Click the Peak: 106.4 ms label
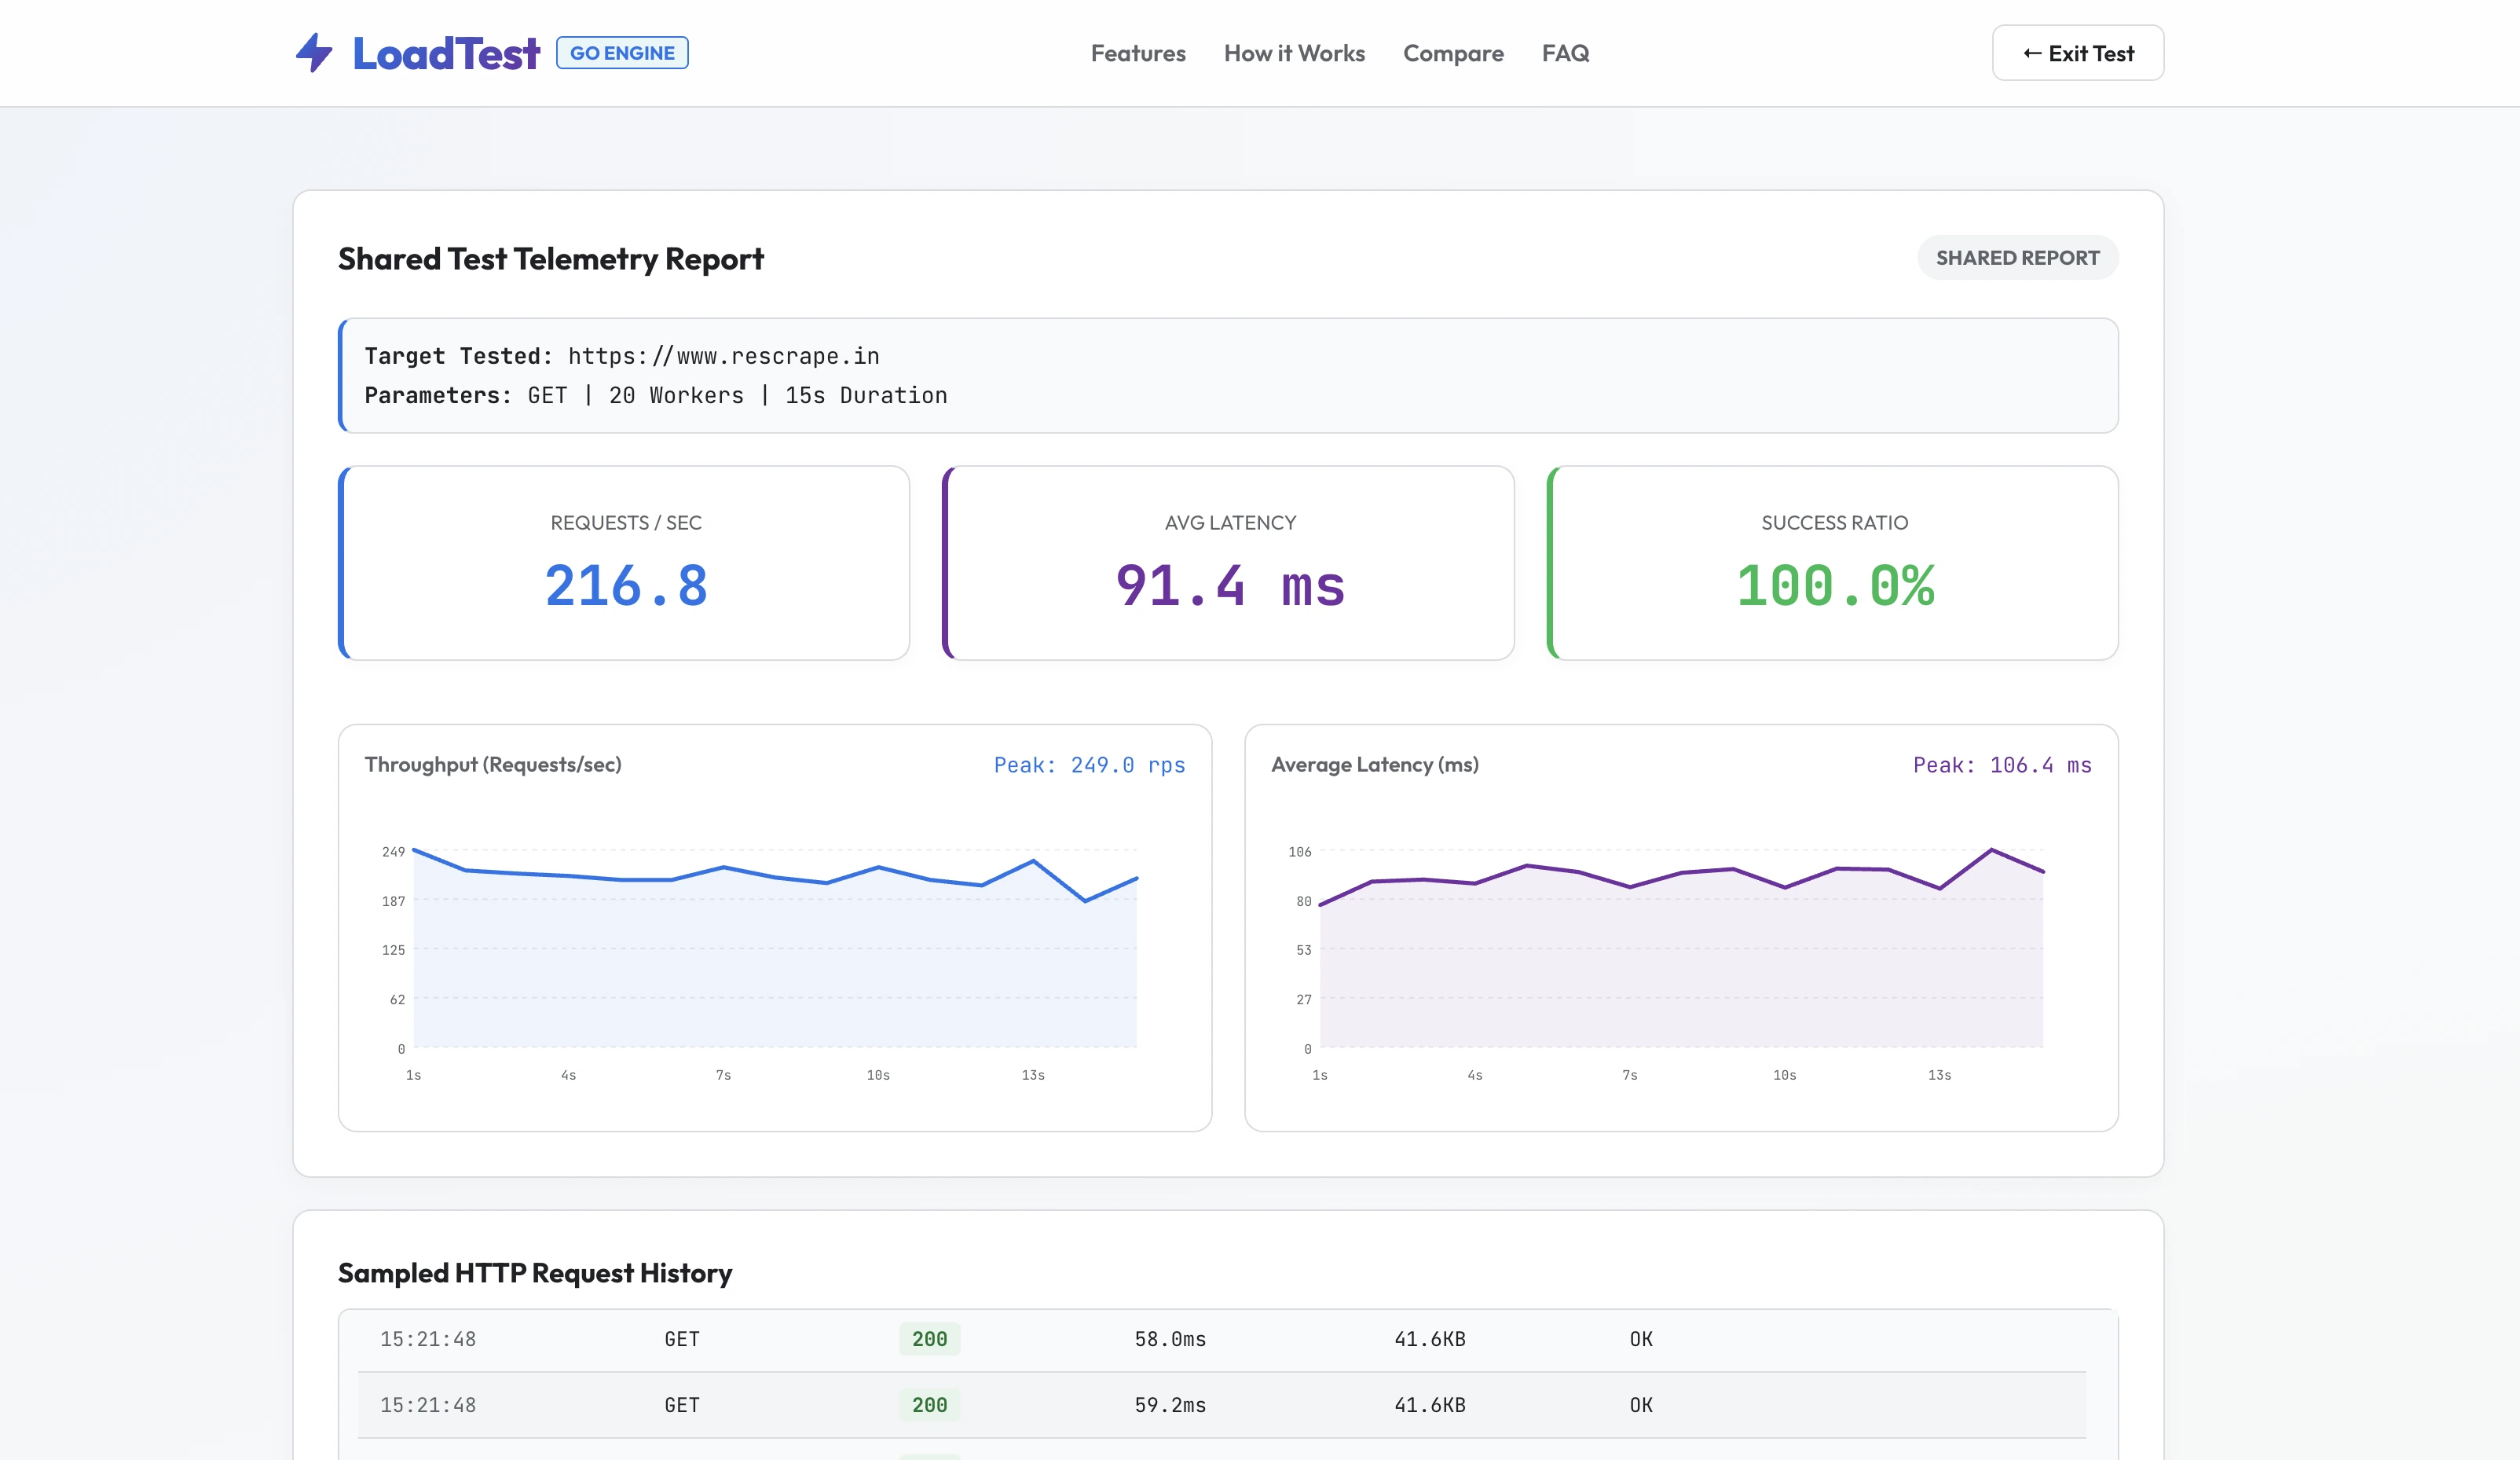The height and width of the screenshot is (1460, 2520). coord(2002,765)
